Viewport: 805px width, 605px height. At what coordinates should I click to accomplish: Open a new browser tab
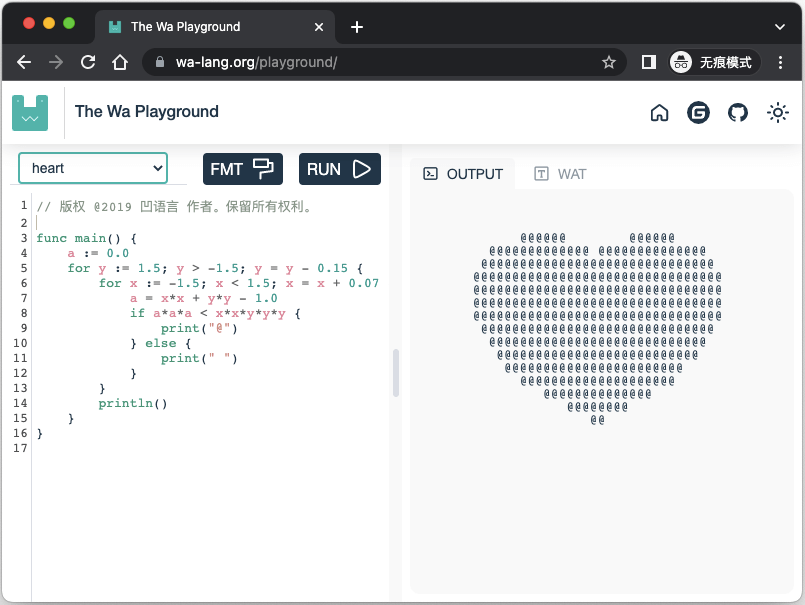point(357,27)
